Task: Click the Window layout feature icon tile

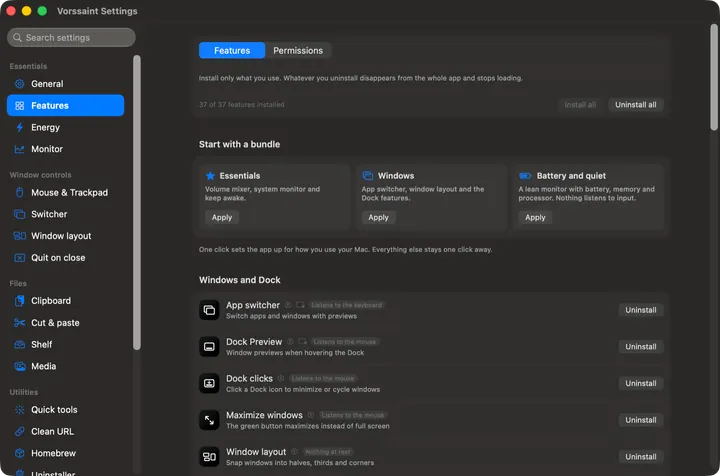Action: [x=209, y=457]
